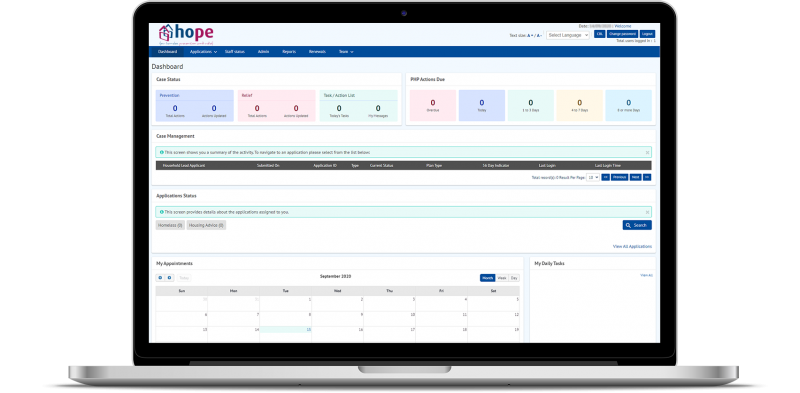Open the 8 or more Days tile

click(x=629, y=105)
